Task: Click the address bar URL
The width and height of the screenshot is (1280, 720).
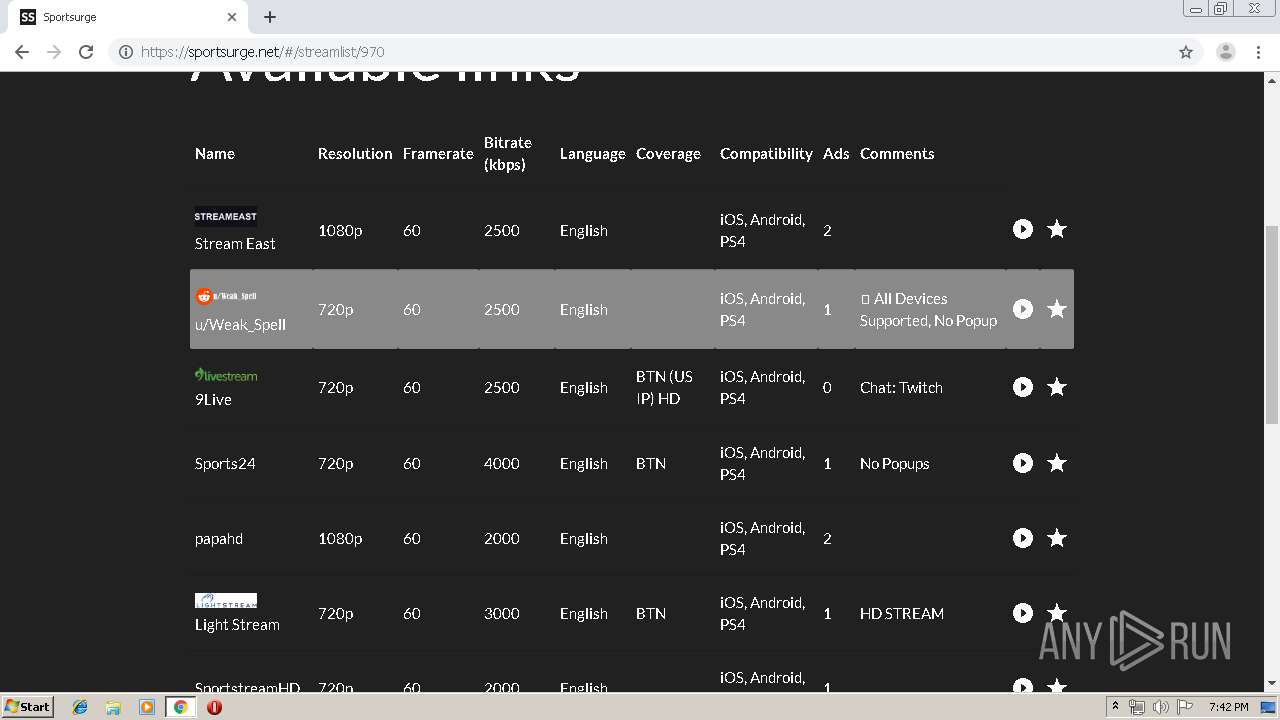Action: pyautogui.click(x=263, y=52)
